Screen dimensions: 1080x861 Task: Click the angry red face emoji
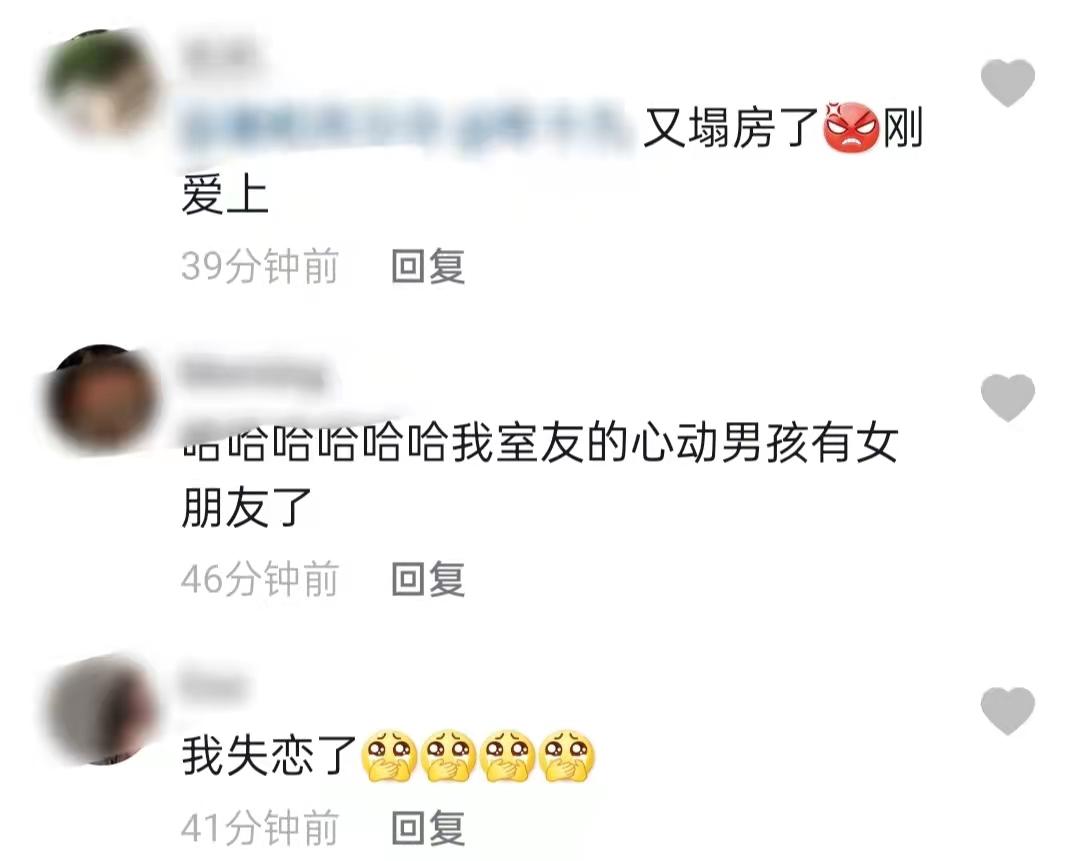coord(851,127)
